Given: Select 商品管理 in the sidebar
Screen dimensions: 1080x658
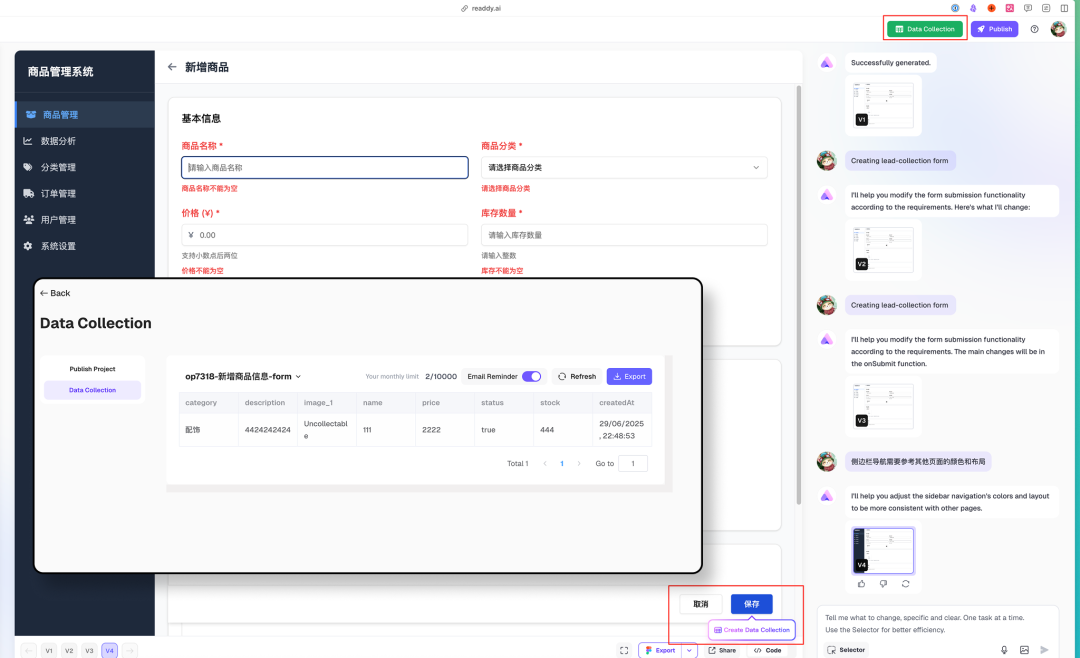Looking at the screenshot, I should [85, 114].
